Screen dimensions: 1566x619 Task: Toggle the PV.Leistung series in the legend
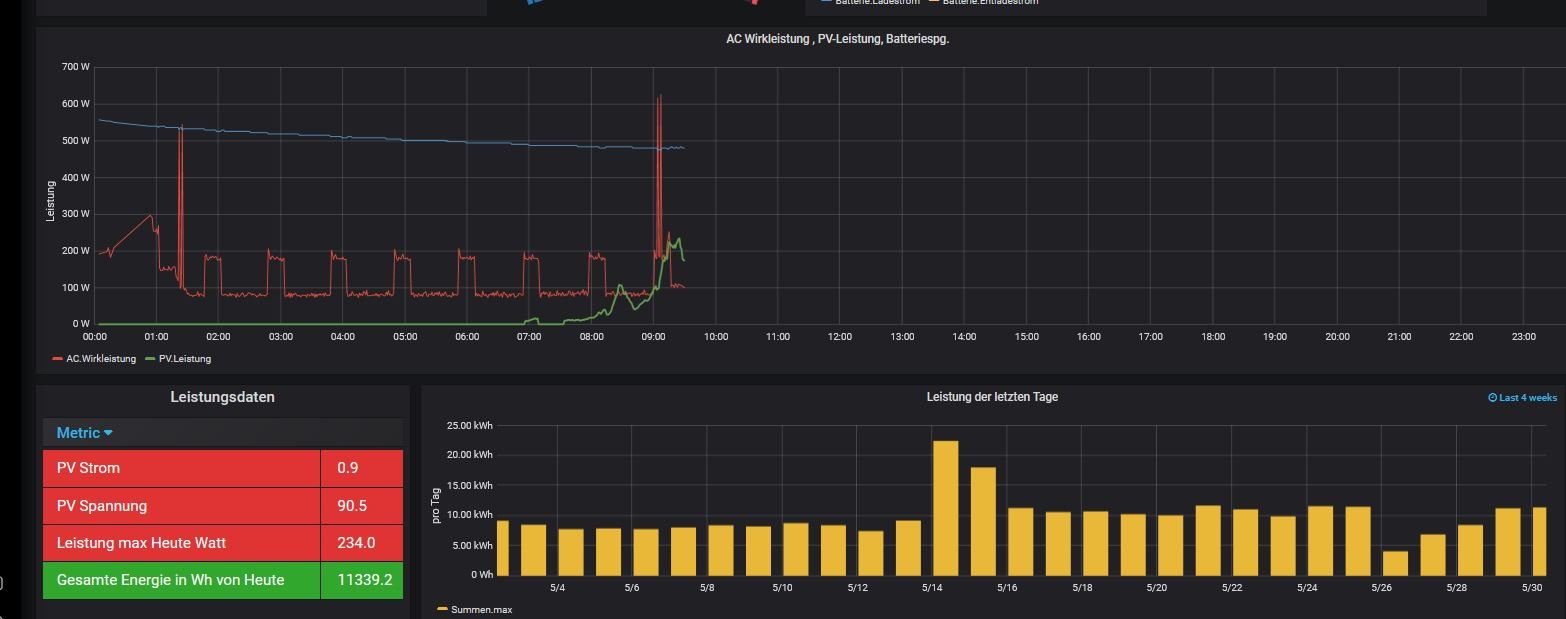coord(184,358)
